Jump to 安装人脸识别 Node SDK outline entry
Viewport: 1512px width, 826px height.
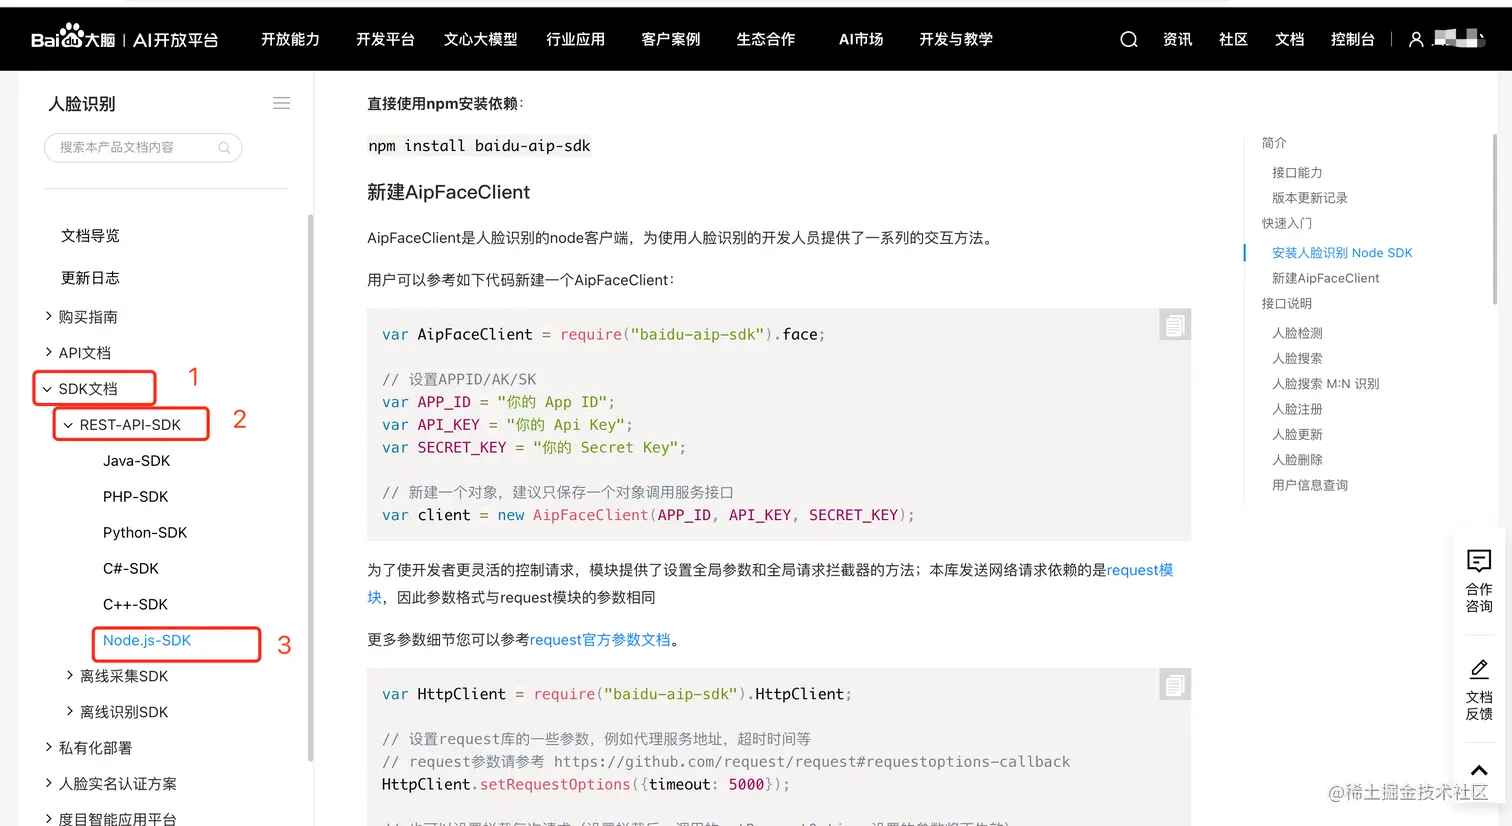1342,253
